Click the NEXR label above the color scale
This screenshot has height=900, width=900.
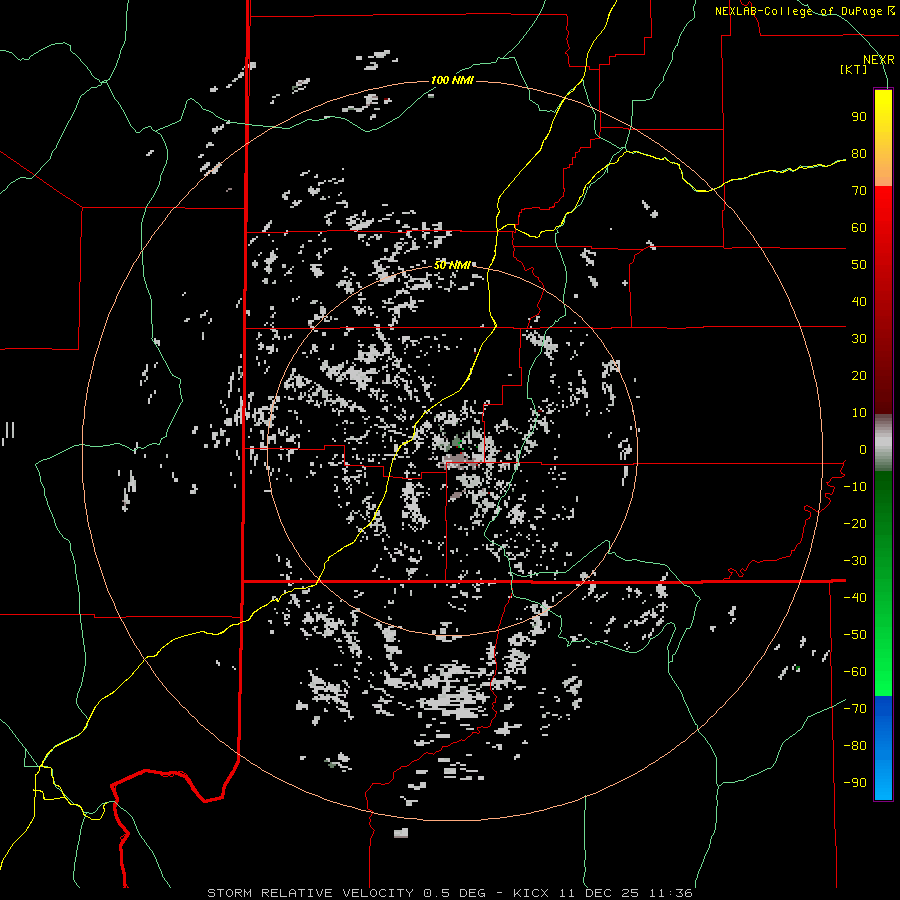click(x=878, y=60)
